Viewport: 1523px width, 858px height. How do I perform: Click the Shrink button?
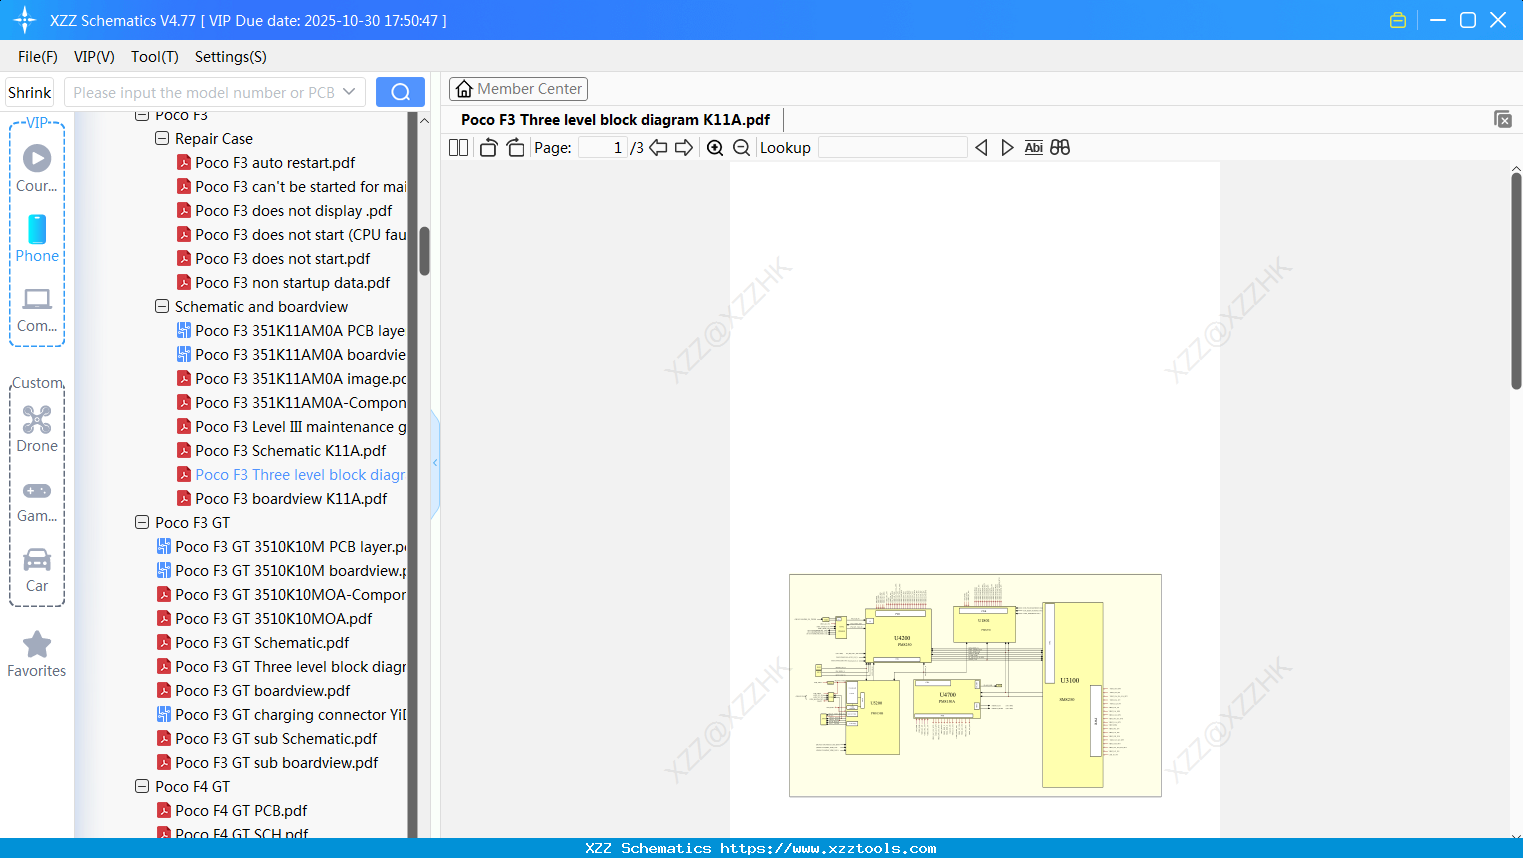(x=29, y=91)
